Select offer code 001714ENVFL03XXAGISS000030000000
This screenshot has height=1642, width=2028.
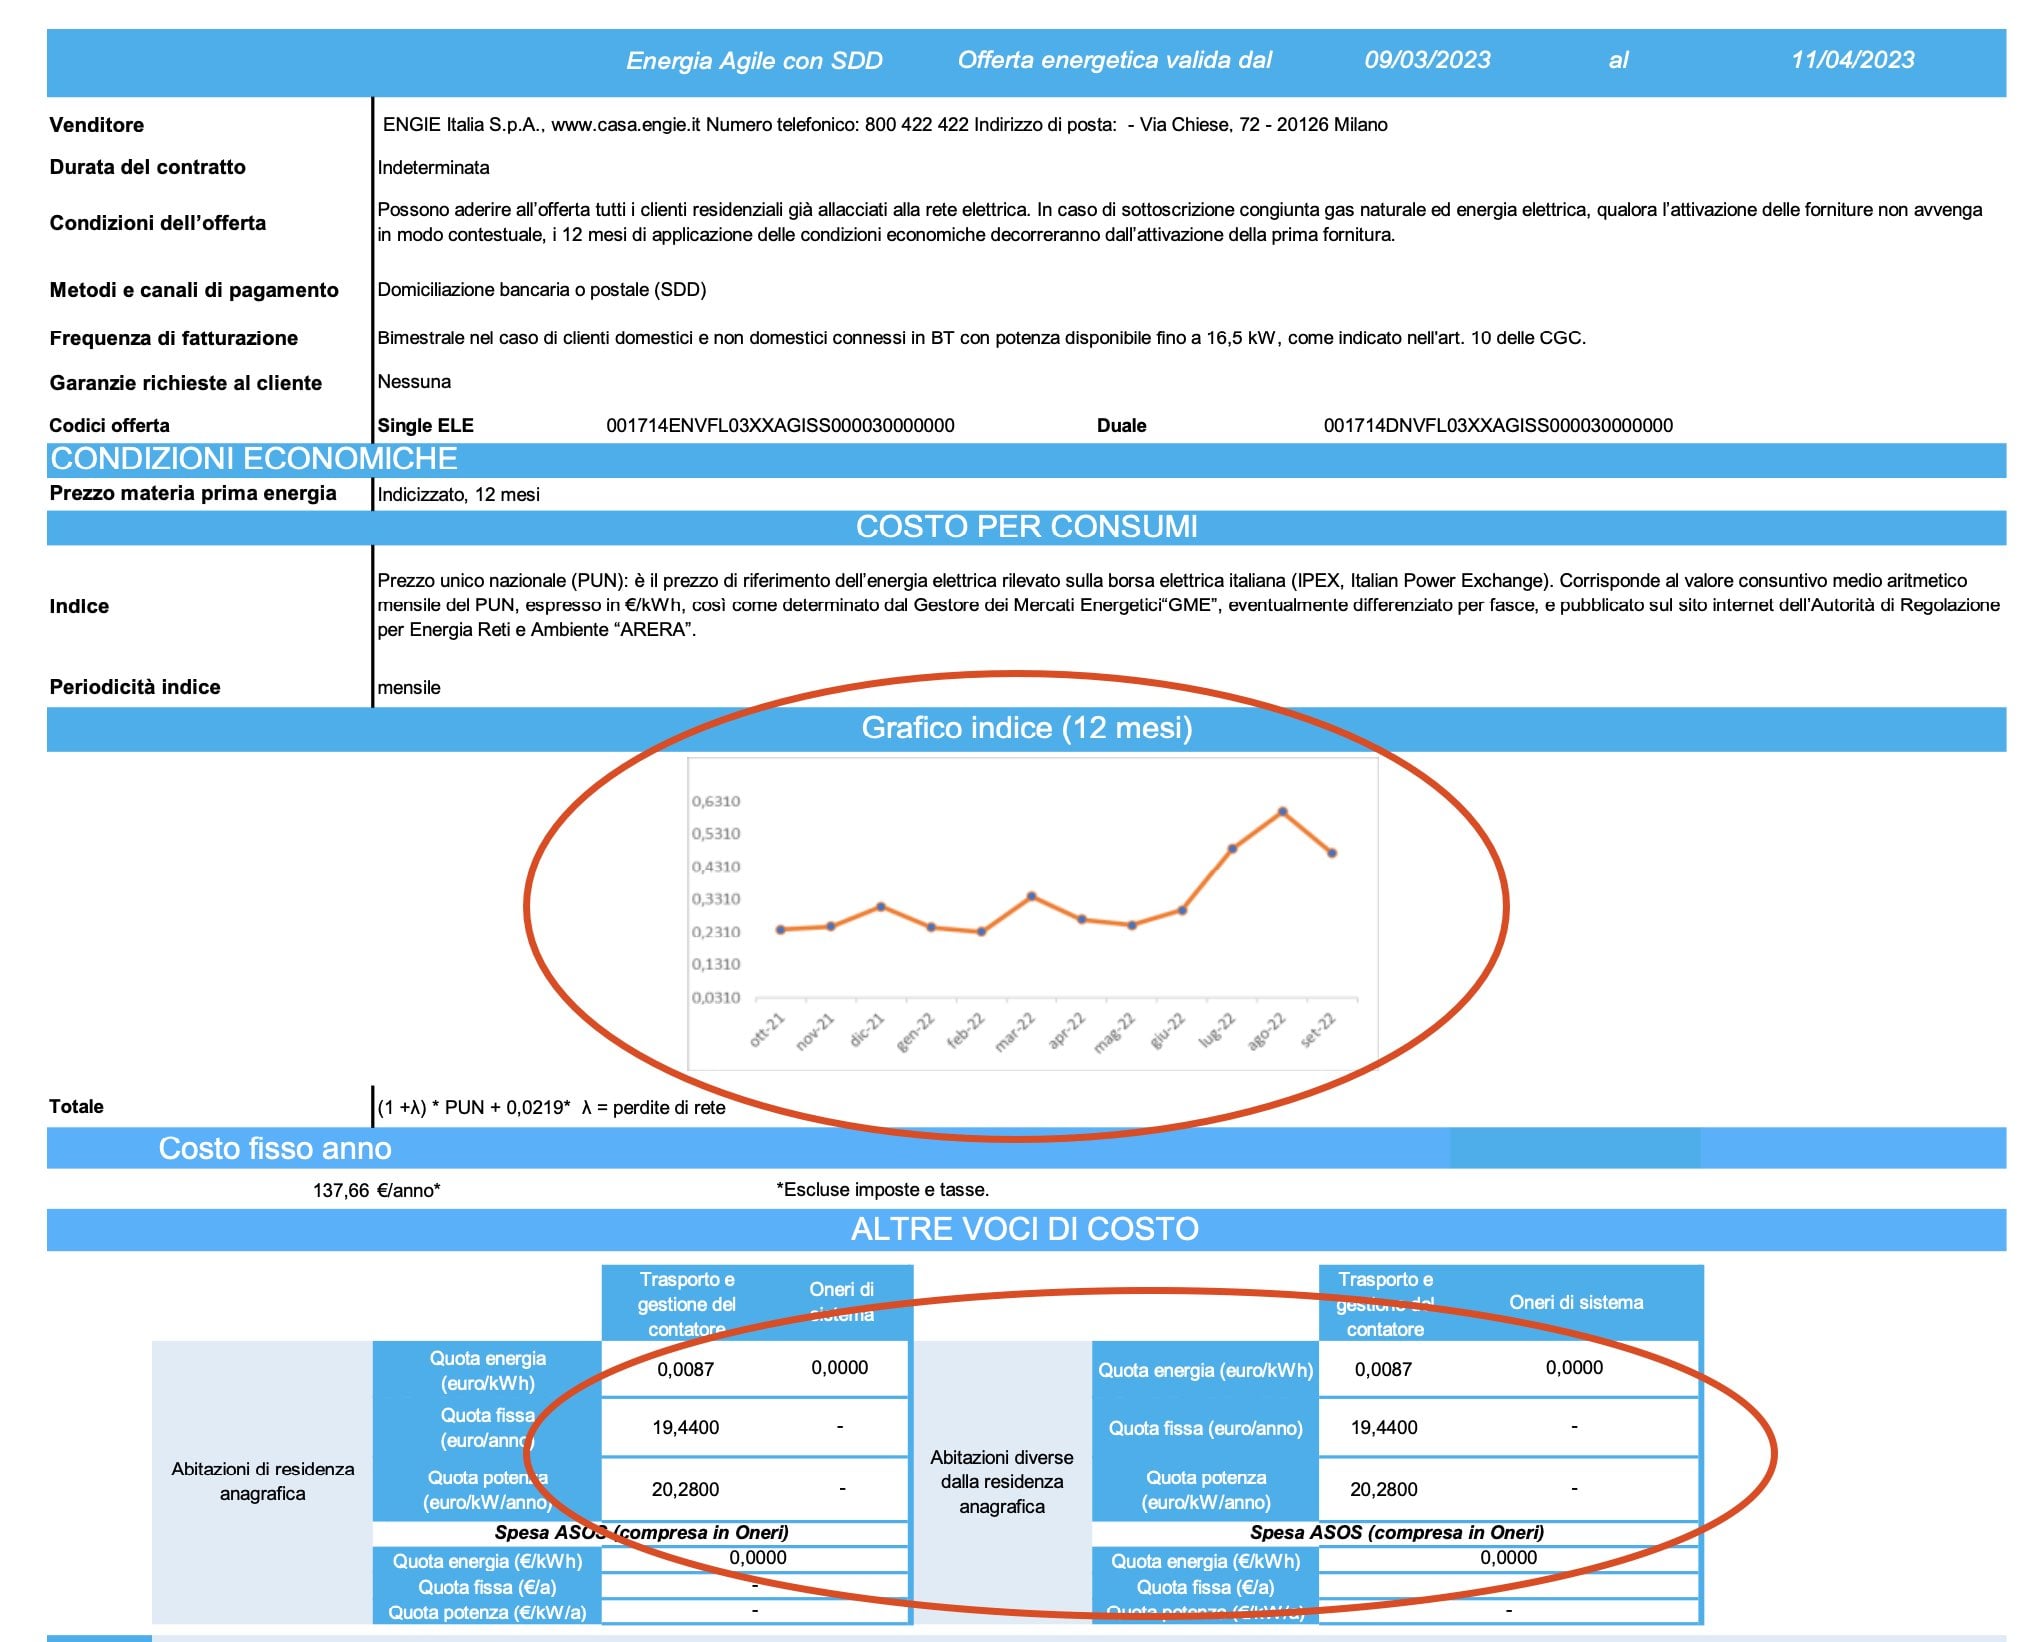click(781, 426)
